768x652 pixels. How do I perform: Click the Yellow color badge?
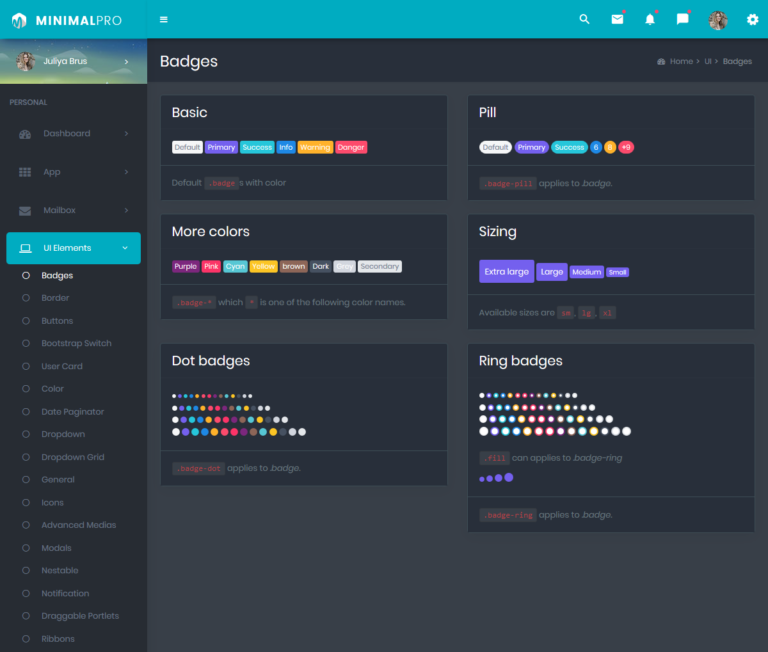tap(264, 266)
